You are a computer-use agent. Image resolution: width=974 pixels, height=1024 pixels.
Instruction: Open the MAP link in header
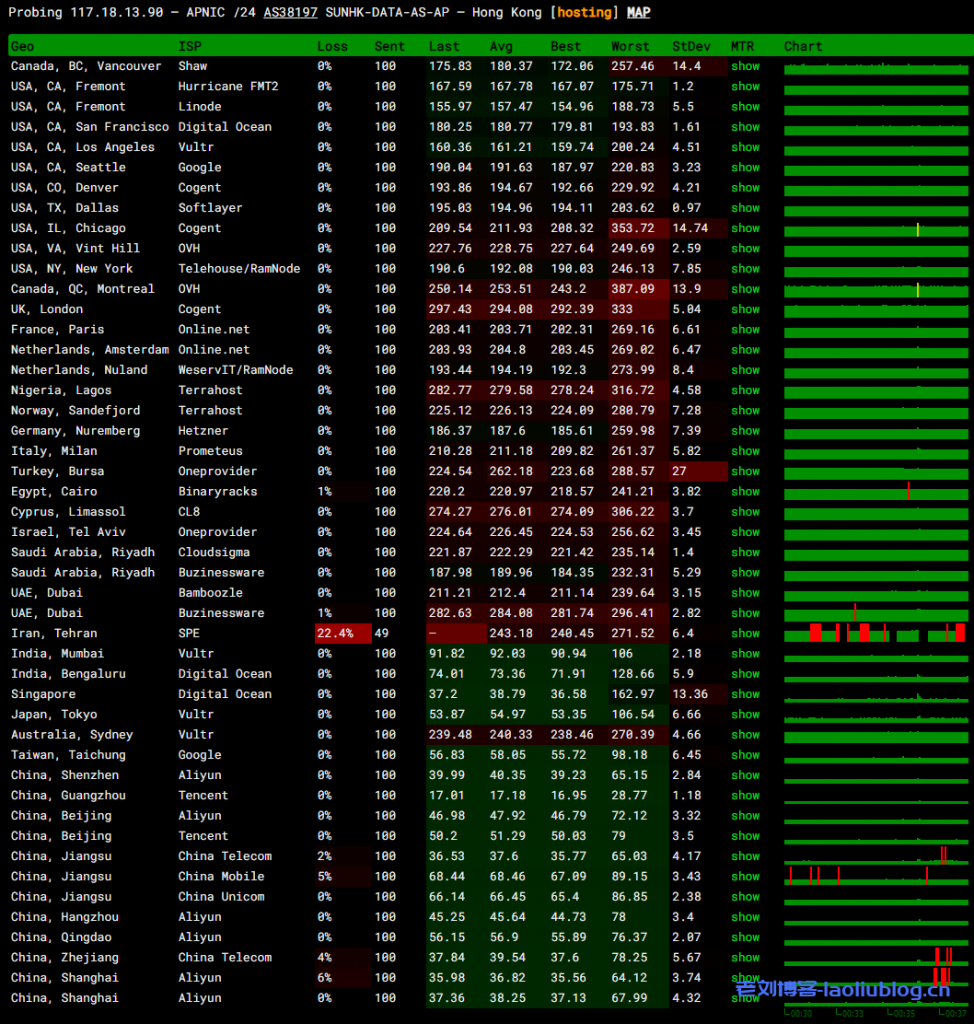coord(638,12)
